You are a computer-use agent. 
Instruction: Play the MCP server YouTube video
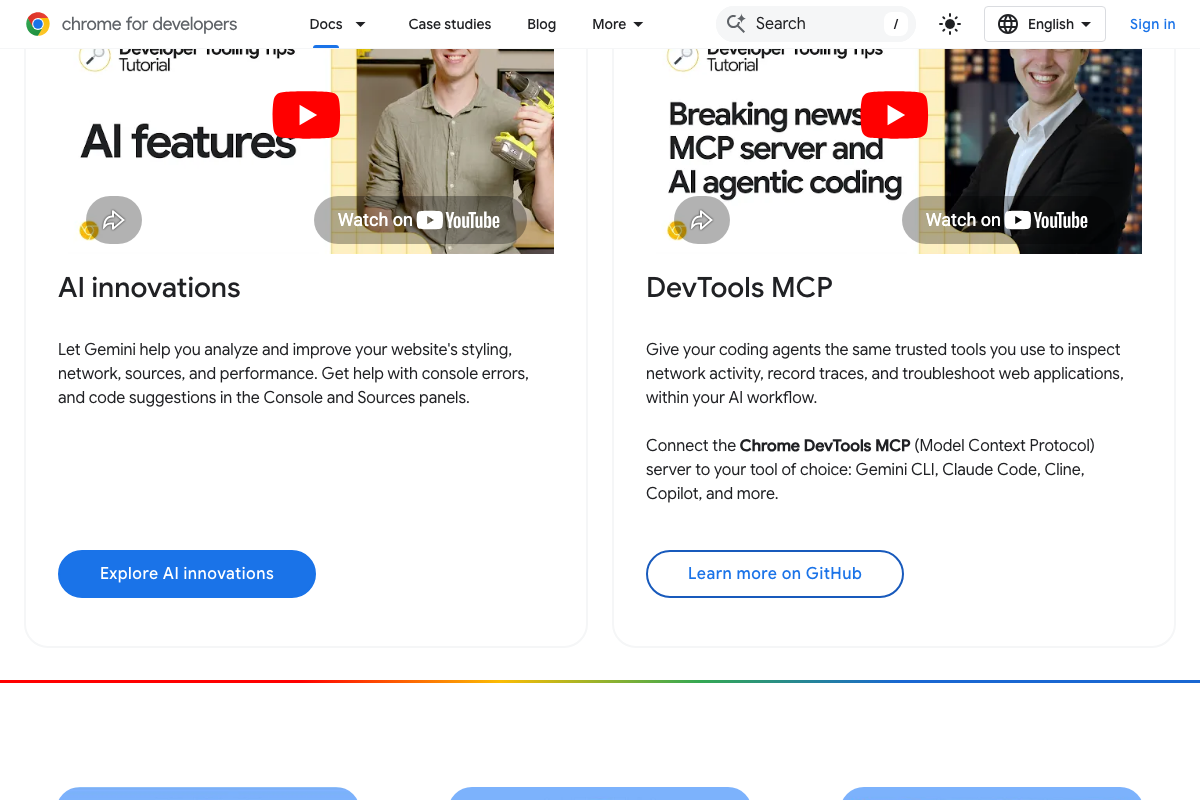pyautogui.click(x=894, y=115)
